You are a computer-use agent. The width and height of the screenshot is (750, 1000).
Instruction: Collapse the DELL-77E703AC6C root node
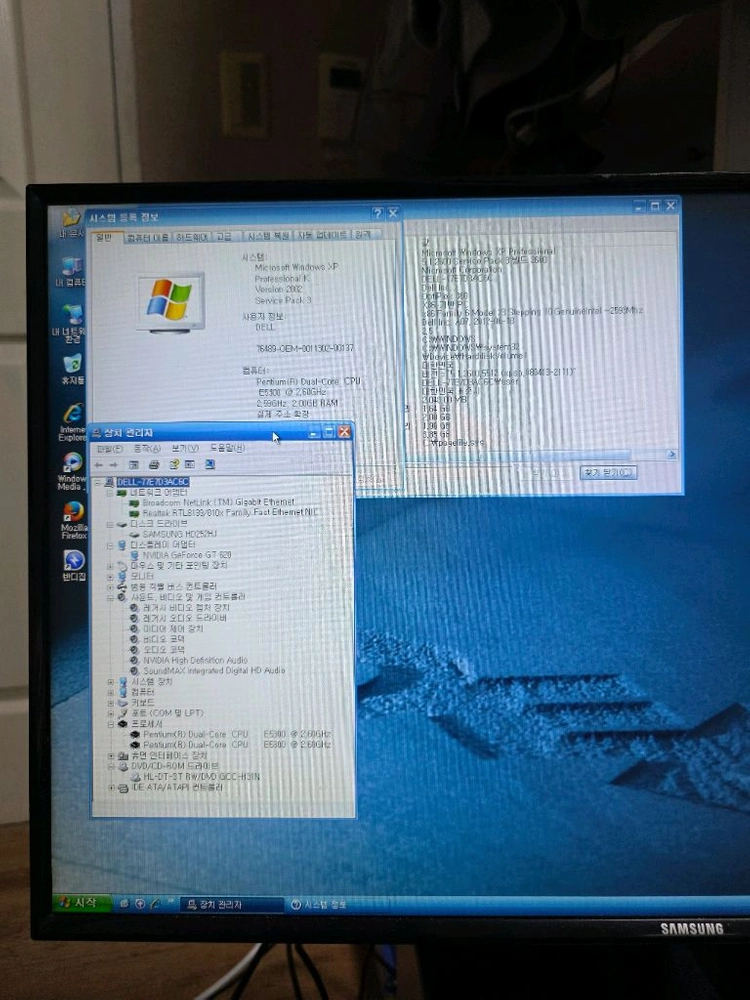pyautogui.click(x=98, y=482)
